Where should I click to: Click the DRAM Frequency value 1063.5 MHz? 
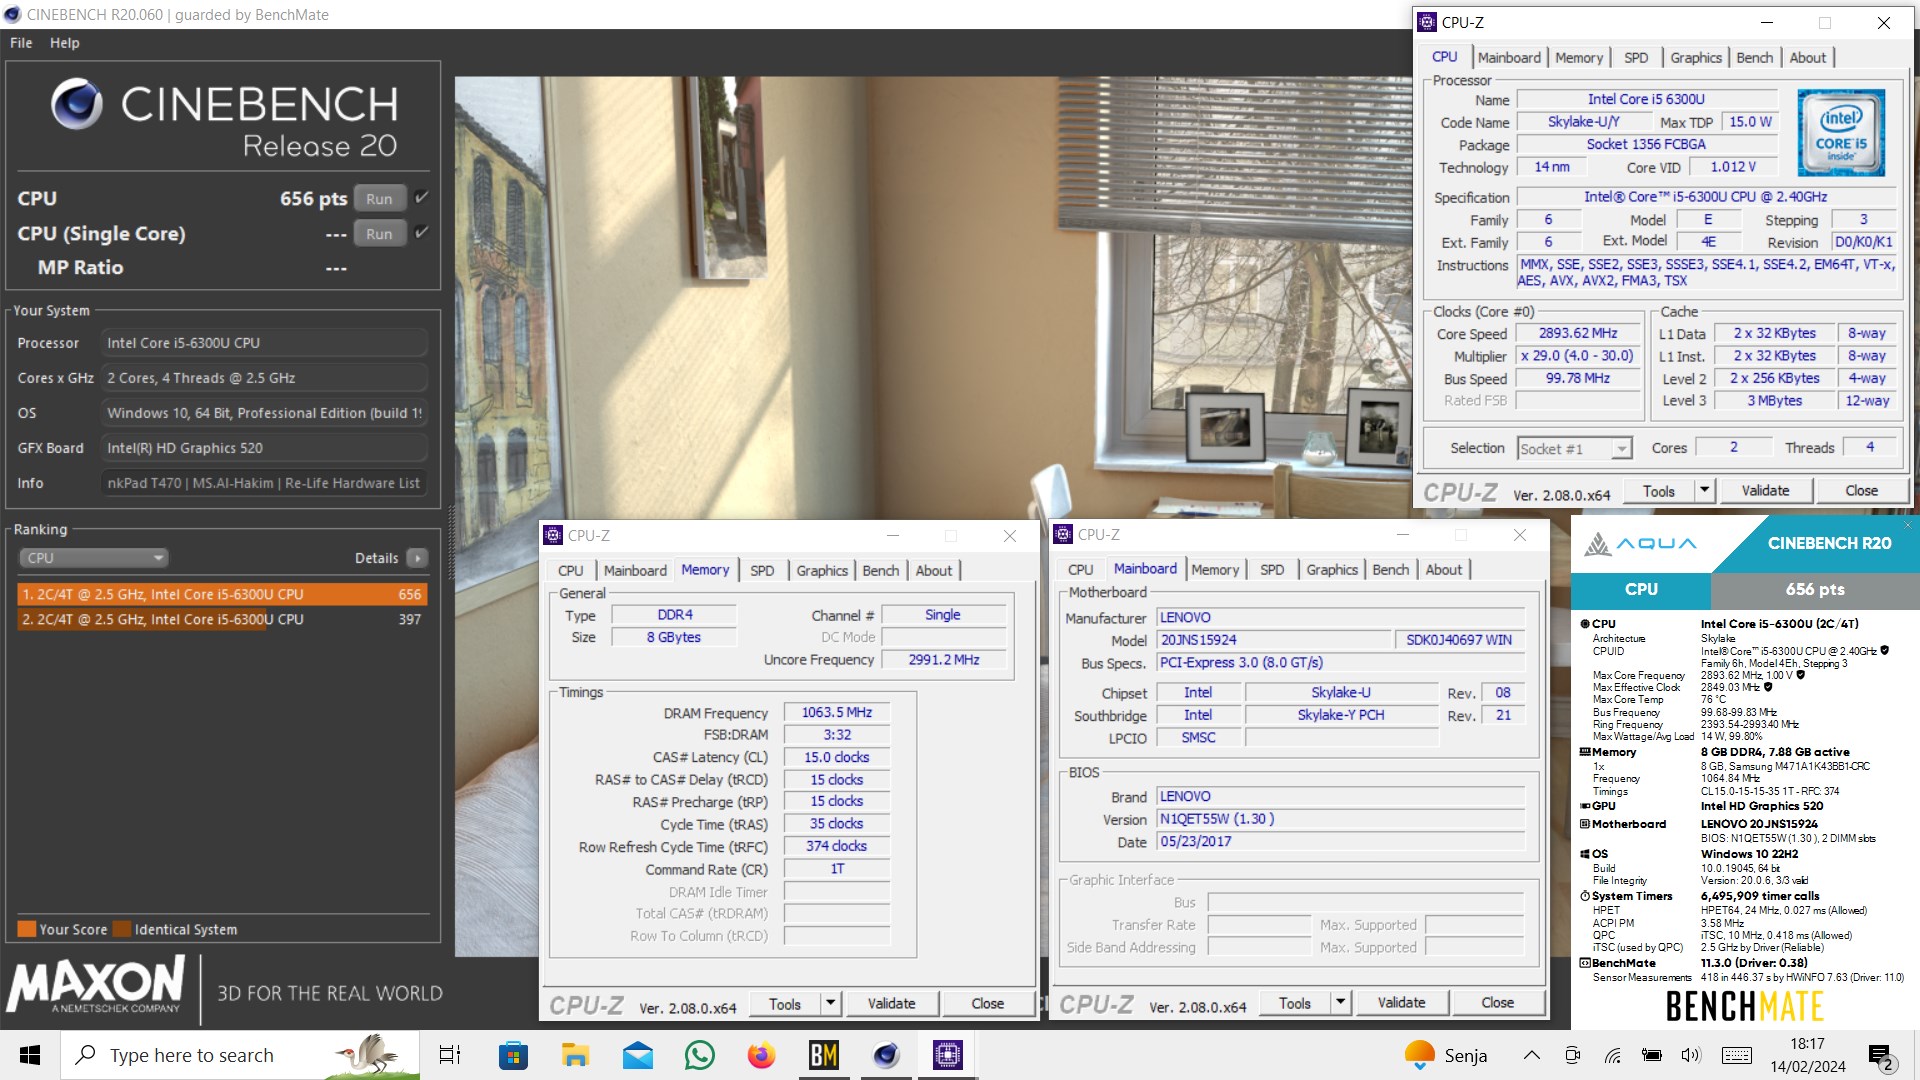coord(837,712)
